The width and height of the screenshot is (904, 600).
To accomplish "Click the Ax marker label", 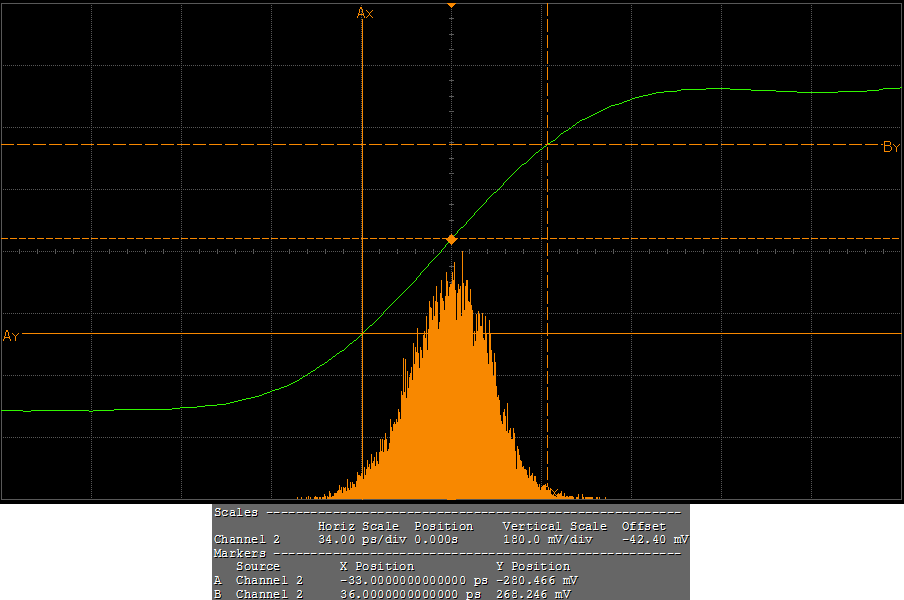I will [x=365, y=13].
